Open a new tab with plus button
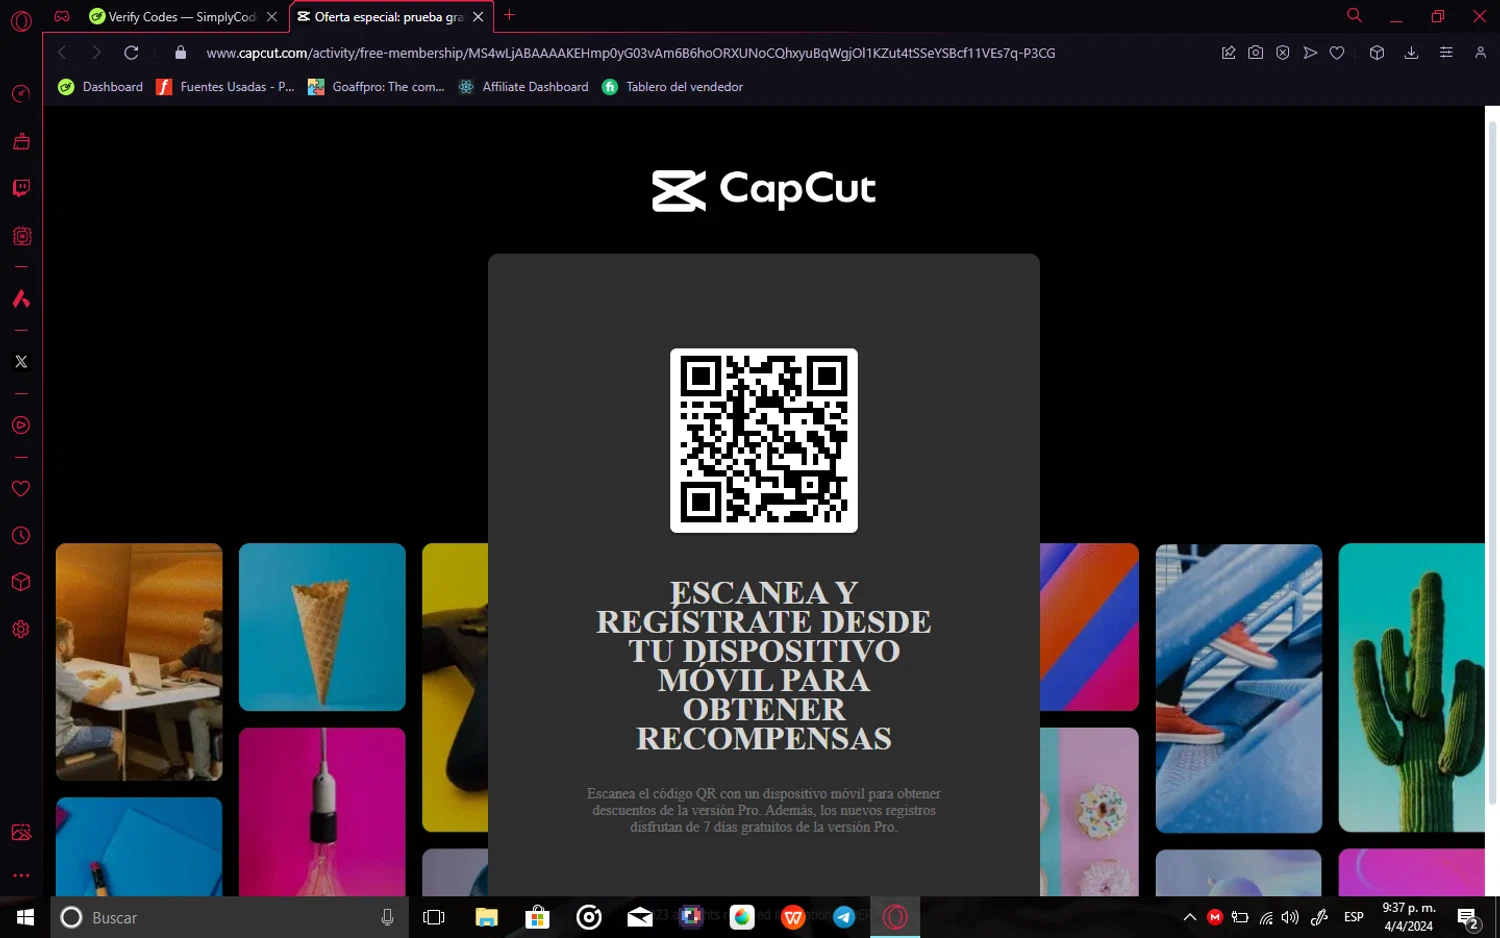The height and width of the screenshot is (938, 1500). 509,15
